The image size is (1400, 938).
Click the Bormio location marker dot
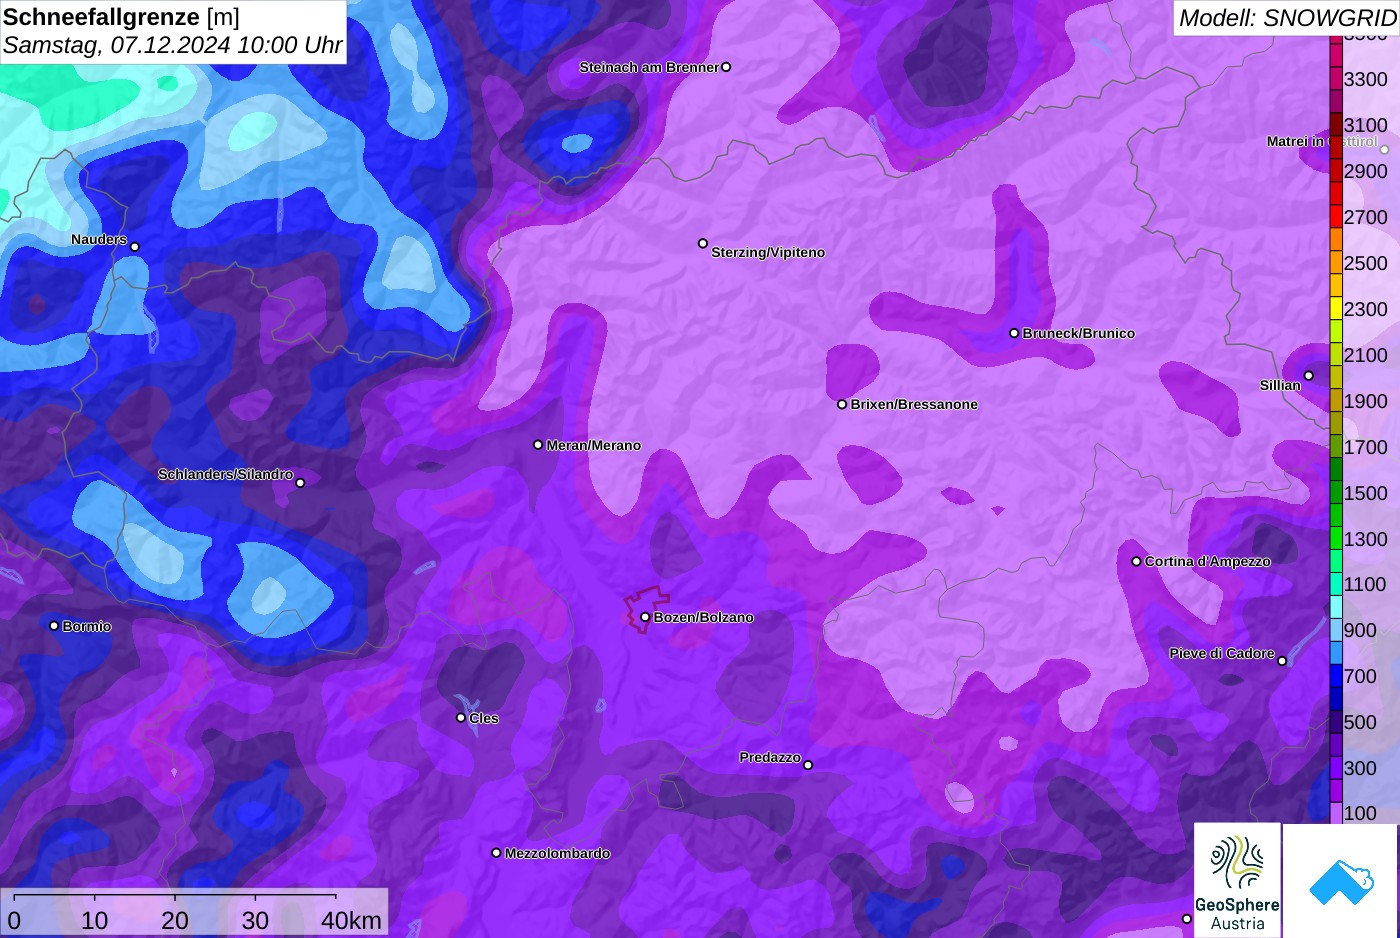click(54, 626)
